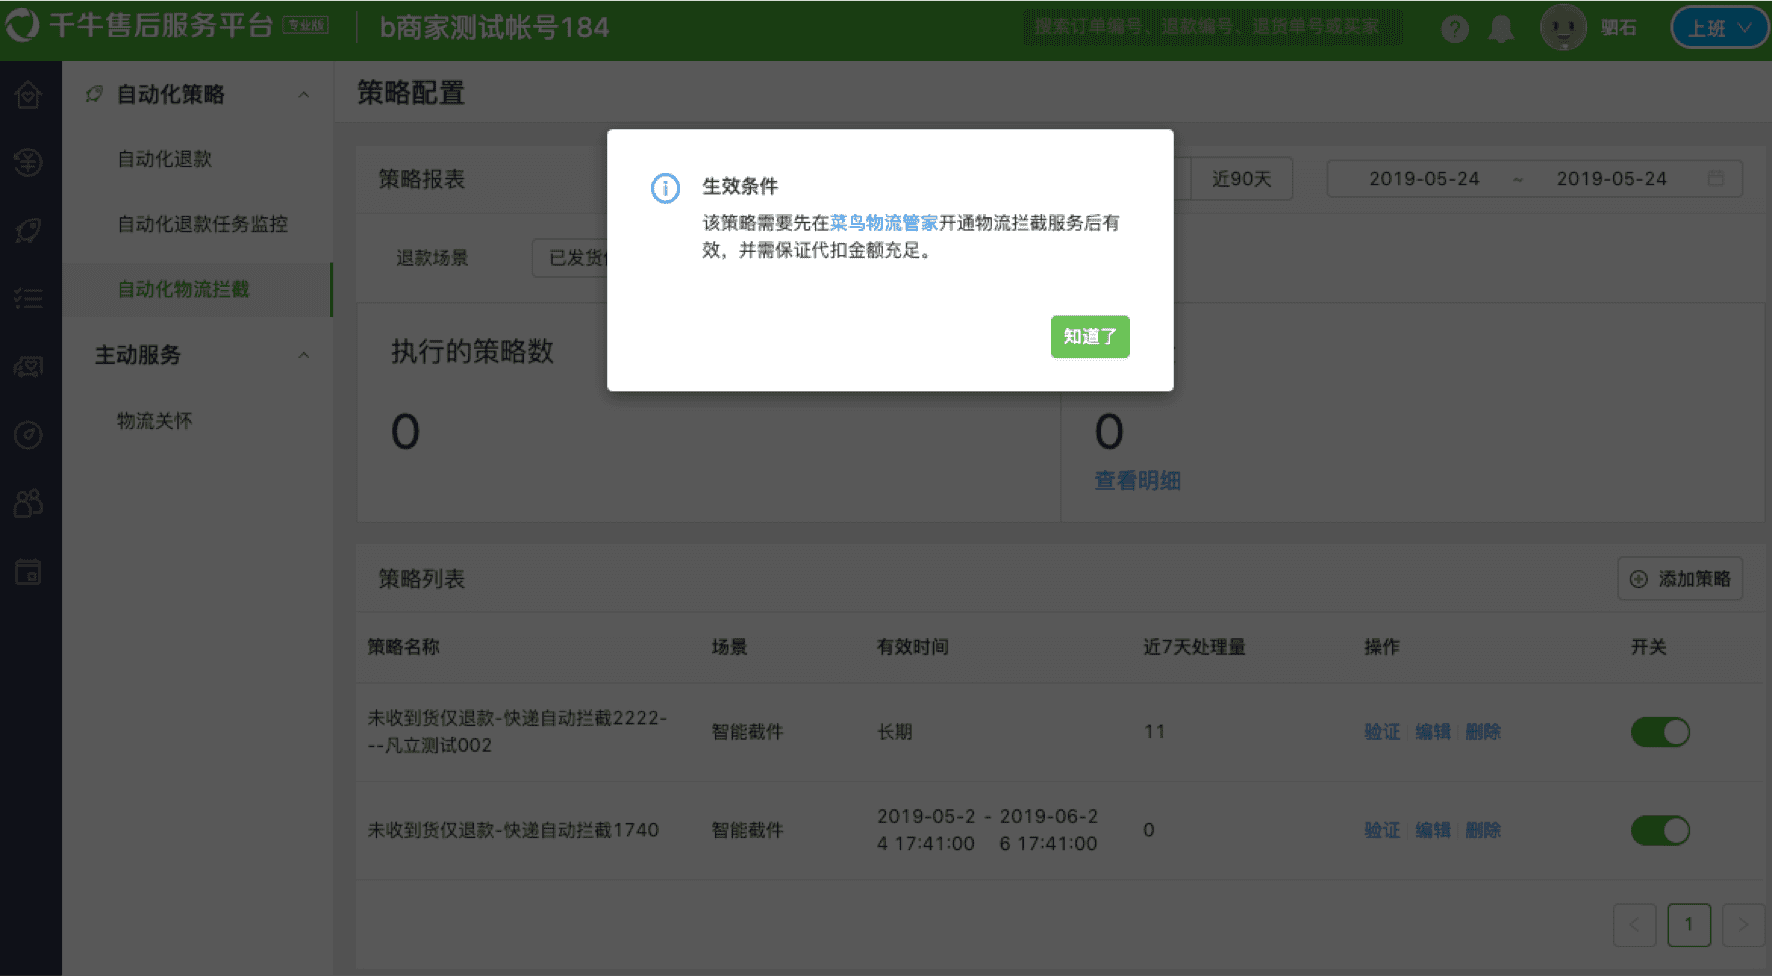Viewport: 1772px width, 976px height.
Task: Click the compass icon in left sidebar
Action: (28, 435)
